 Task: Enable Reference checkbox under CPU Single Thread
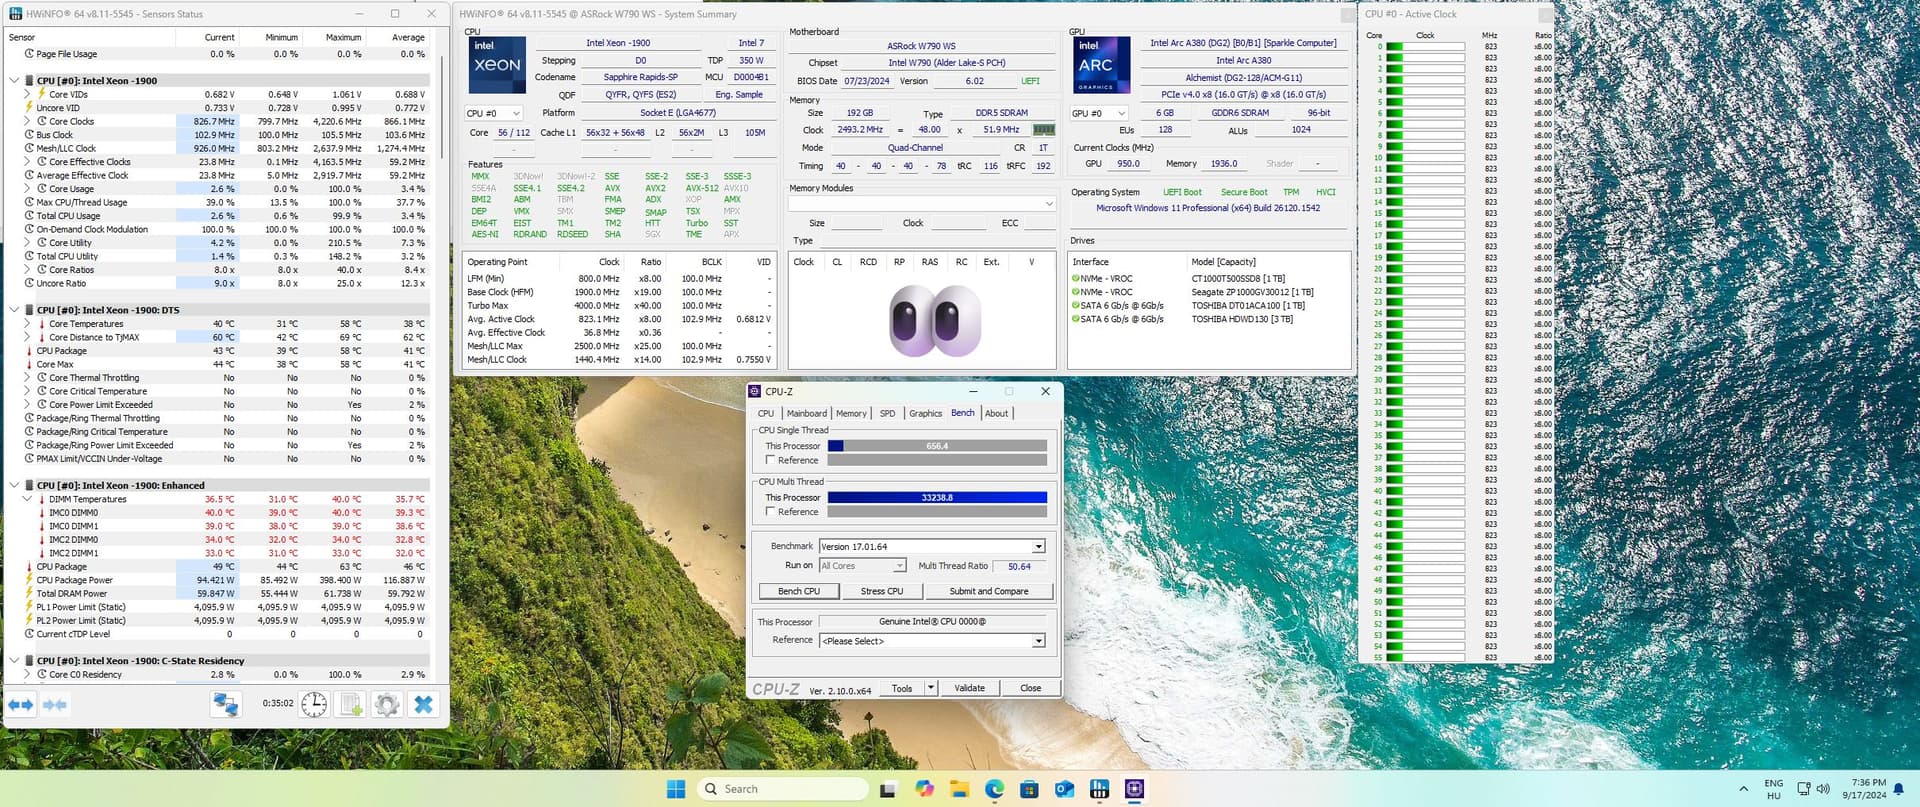(770, 460)
